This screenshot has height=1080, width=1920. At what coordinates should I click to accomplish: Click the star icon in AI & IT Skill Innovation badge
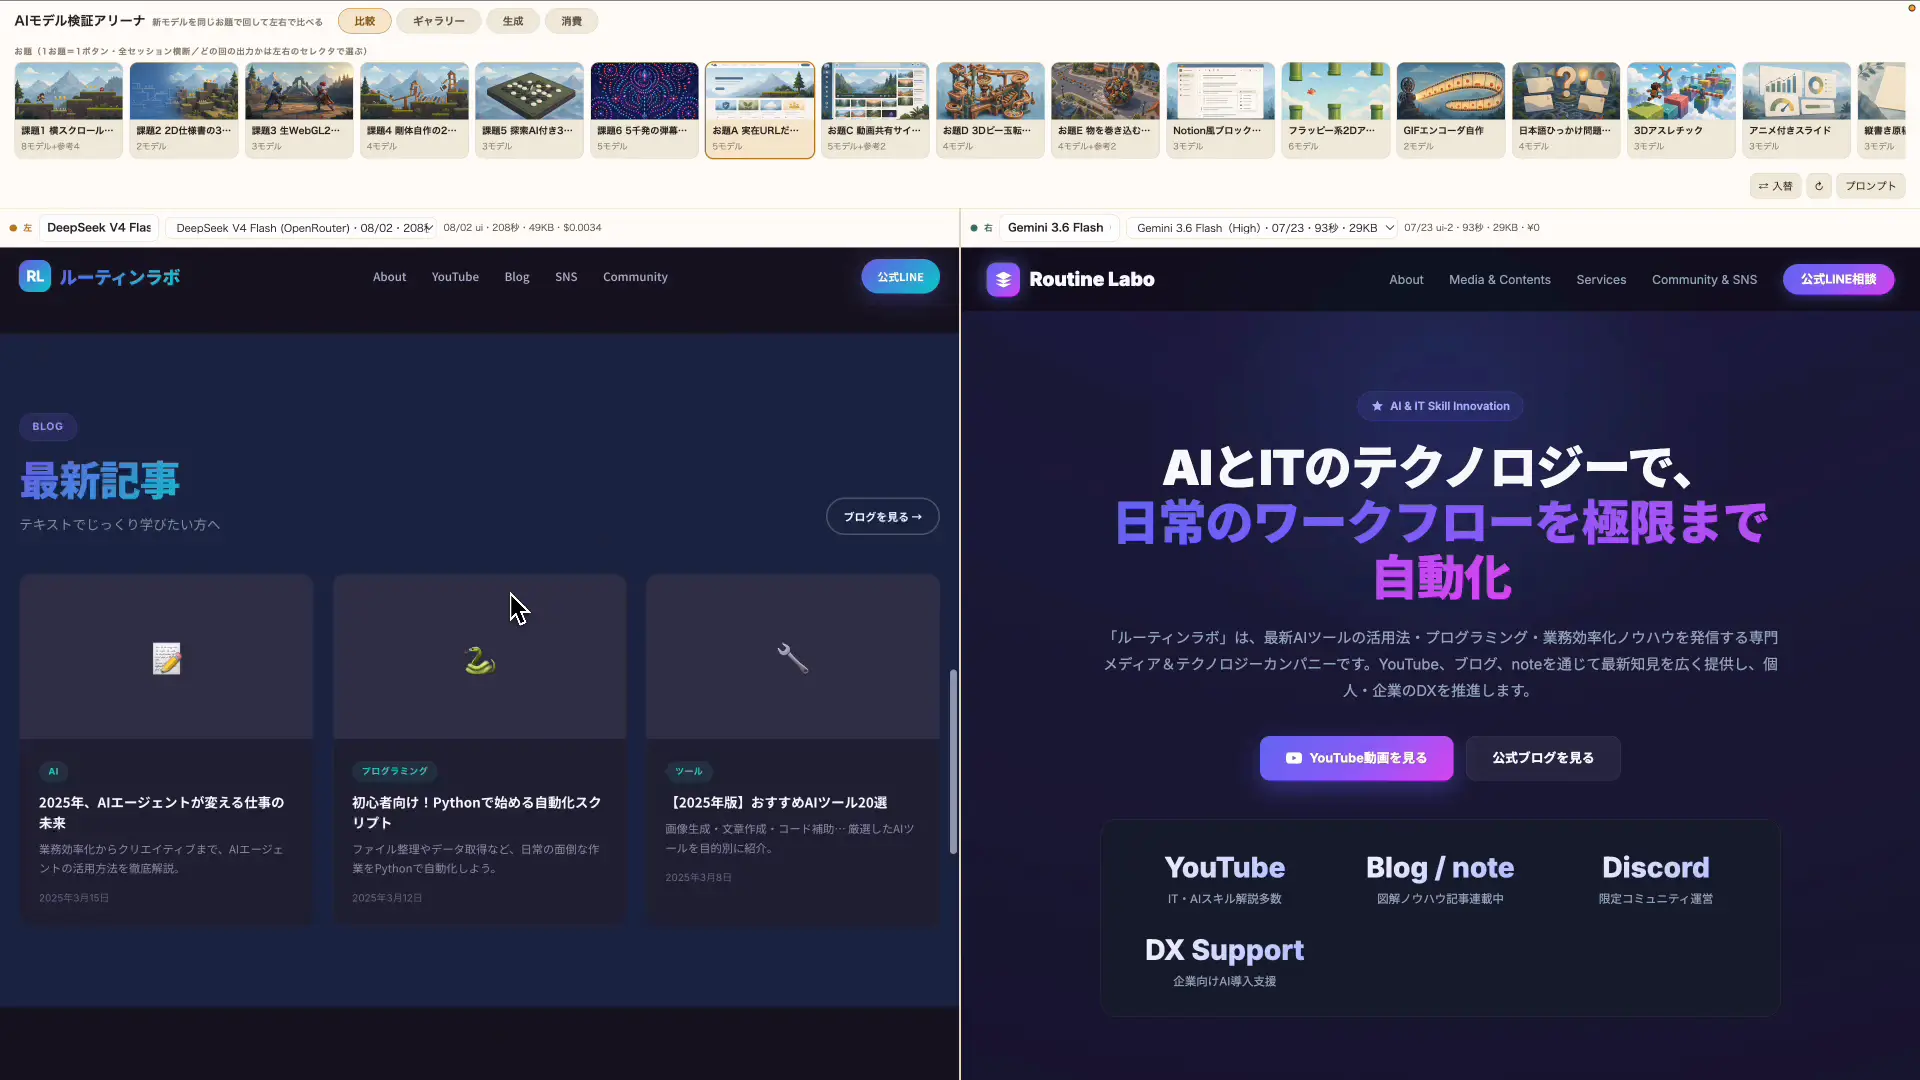pos(1377,406)
